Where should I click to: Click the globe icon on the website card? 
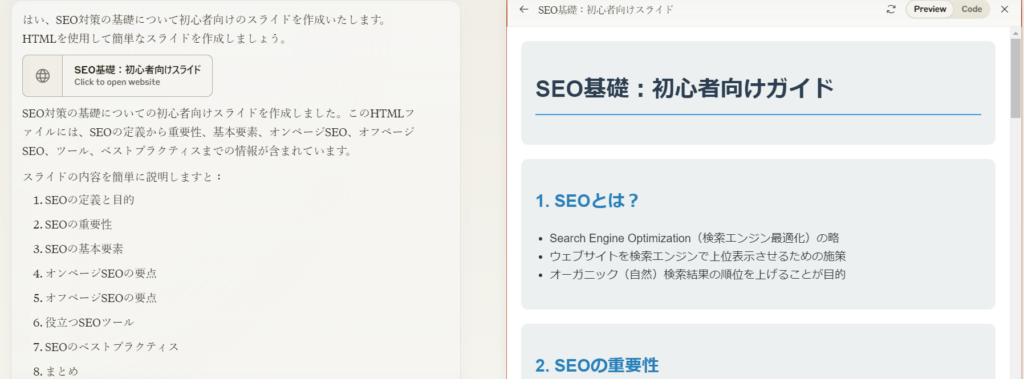click(42, 76)
